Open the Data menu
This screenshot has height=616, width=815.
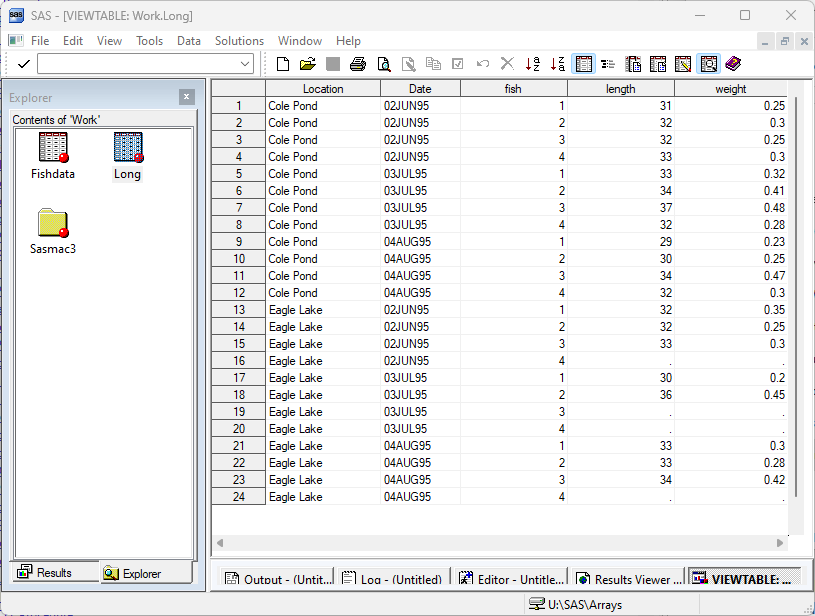189,41
